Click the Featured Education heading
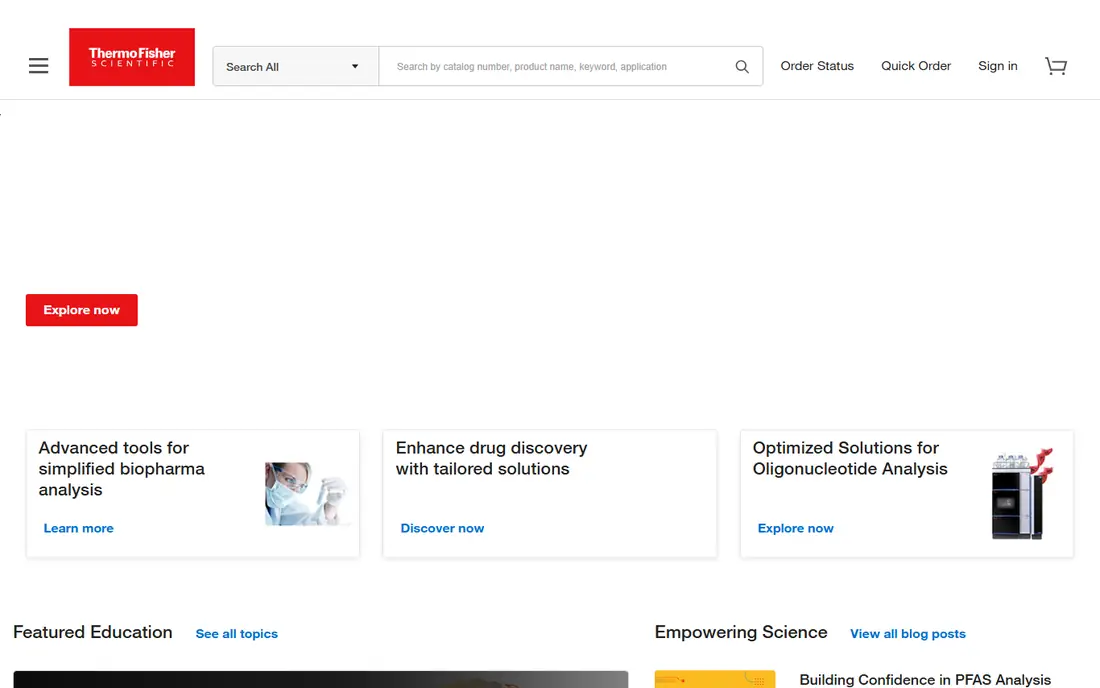Viewport: 1100px width, 688px height. [93, 632]
